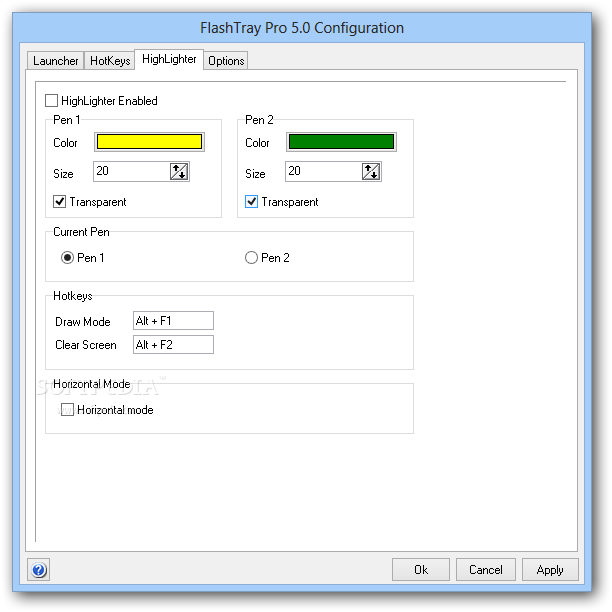Uncheck Transparent for Pen 2
This screenshot has width=612, height=612.
click(251, 202)
